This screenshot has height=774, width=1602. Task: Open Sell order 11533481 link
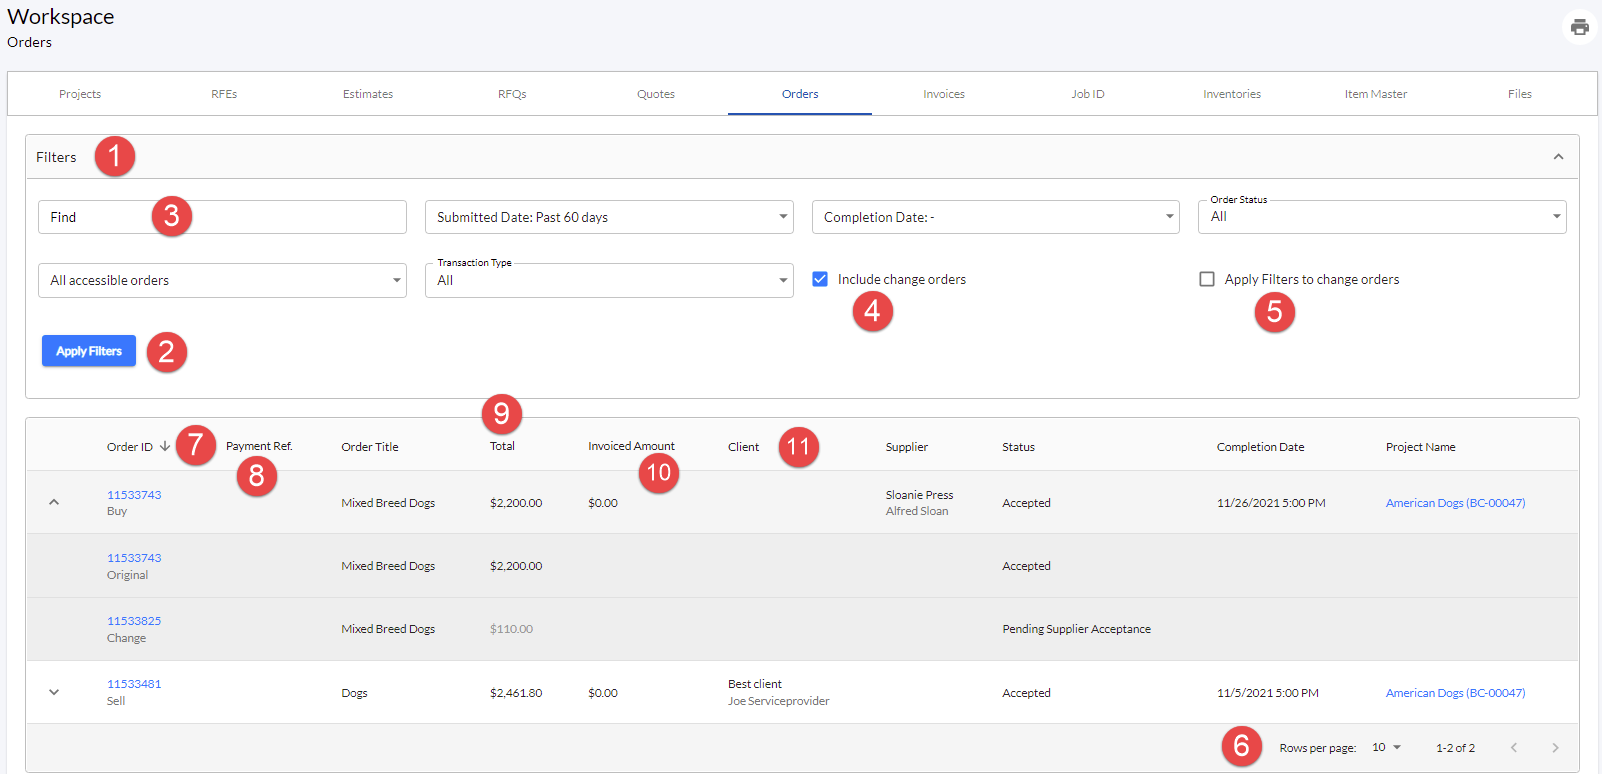click(134, 684)
